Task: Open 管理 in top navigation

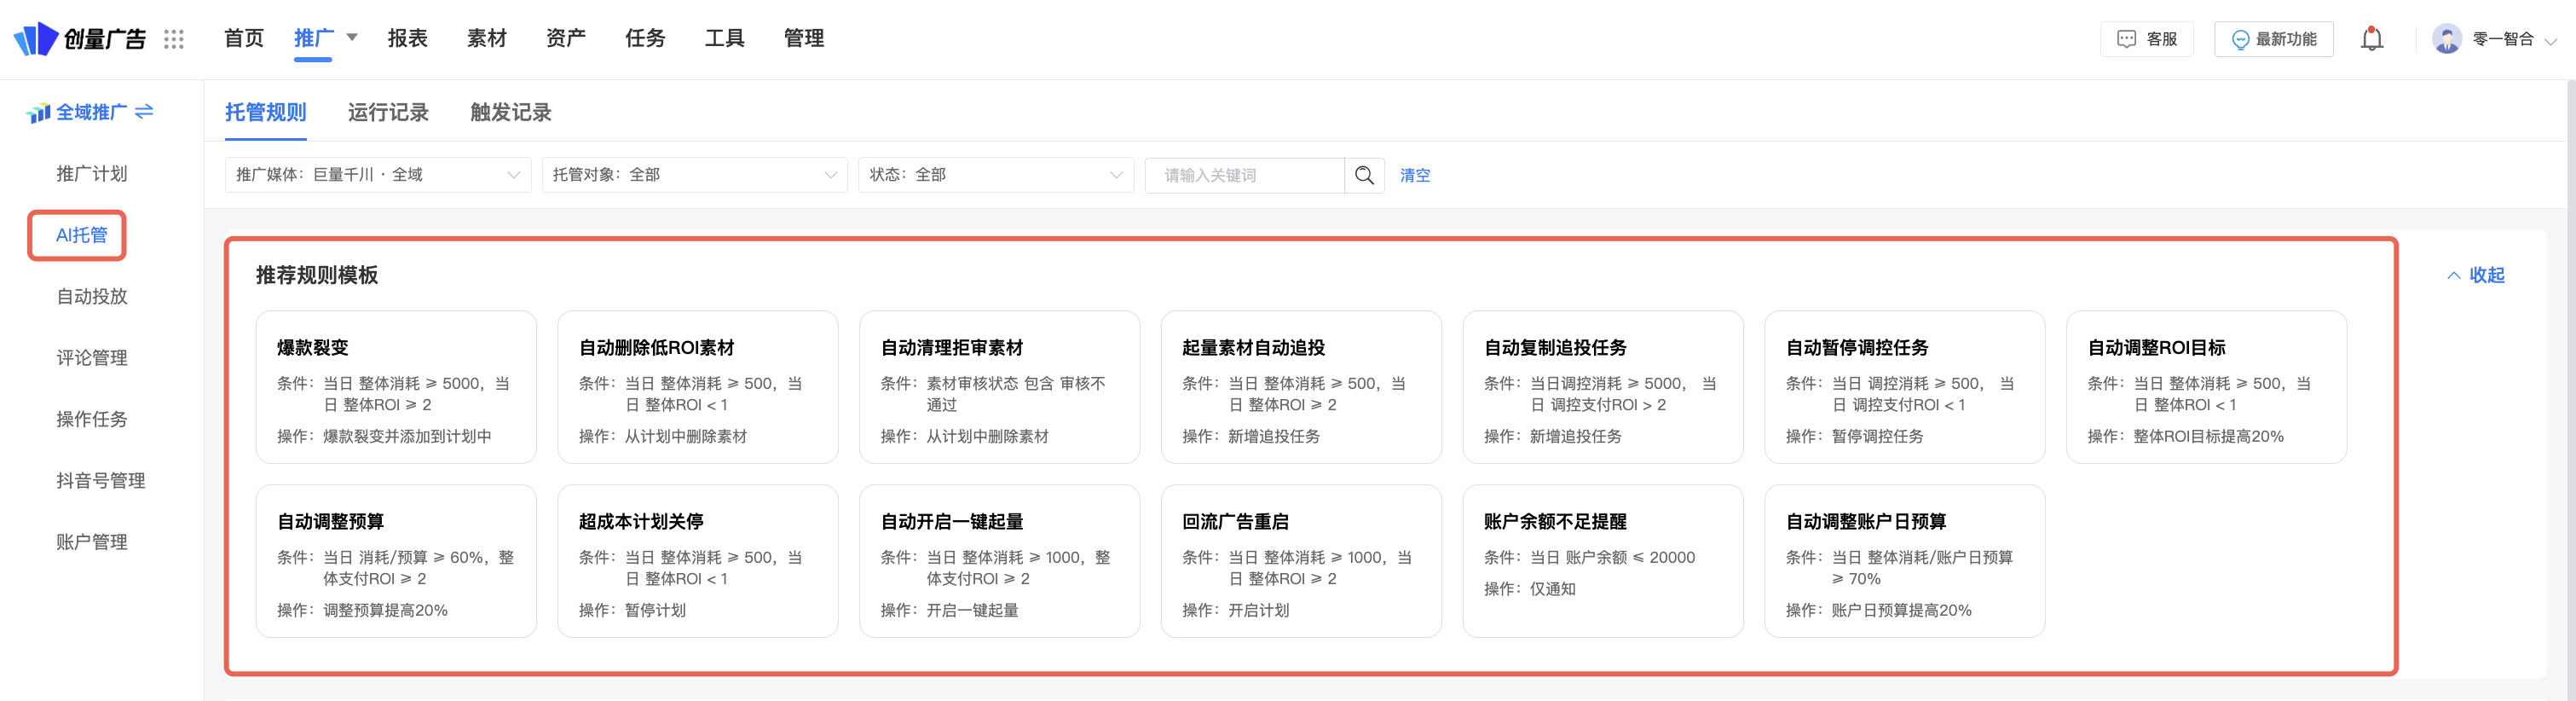Action: coord(804,38)
